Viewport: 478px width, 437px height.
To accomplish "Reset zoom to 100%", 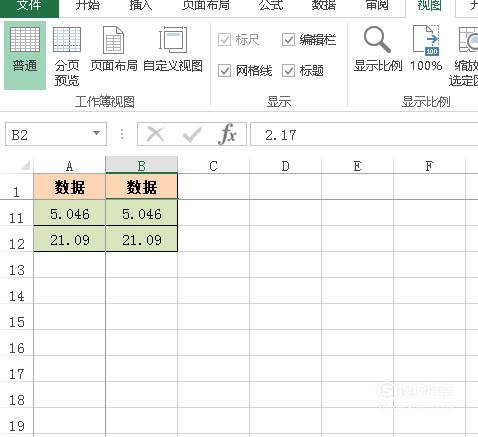I will [426, 49].
